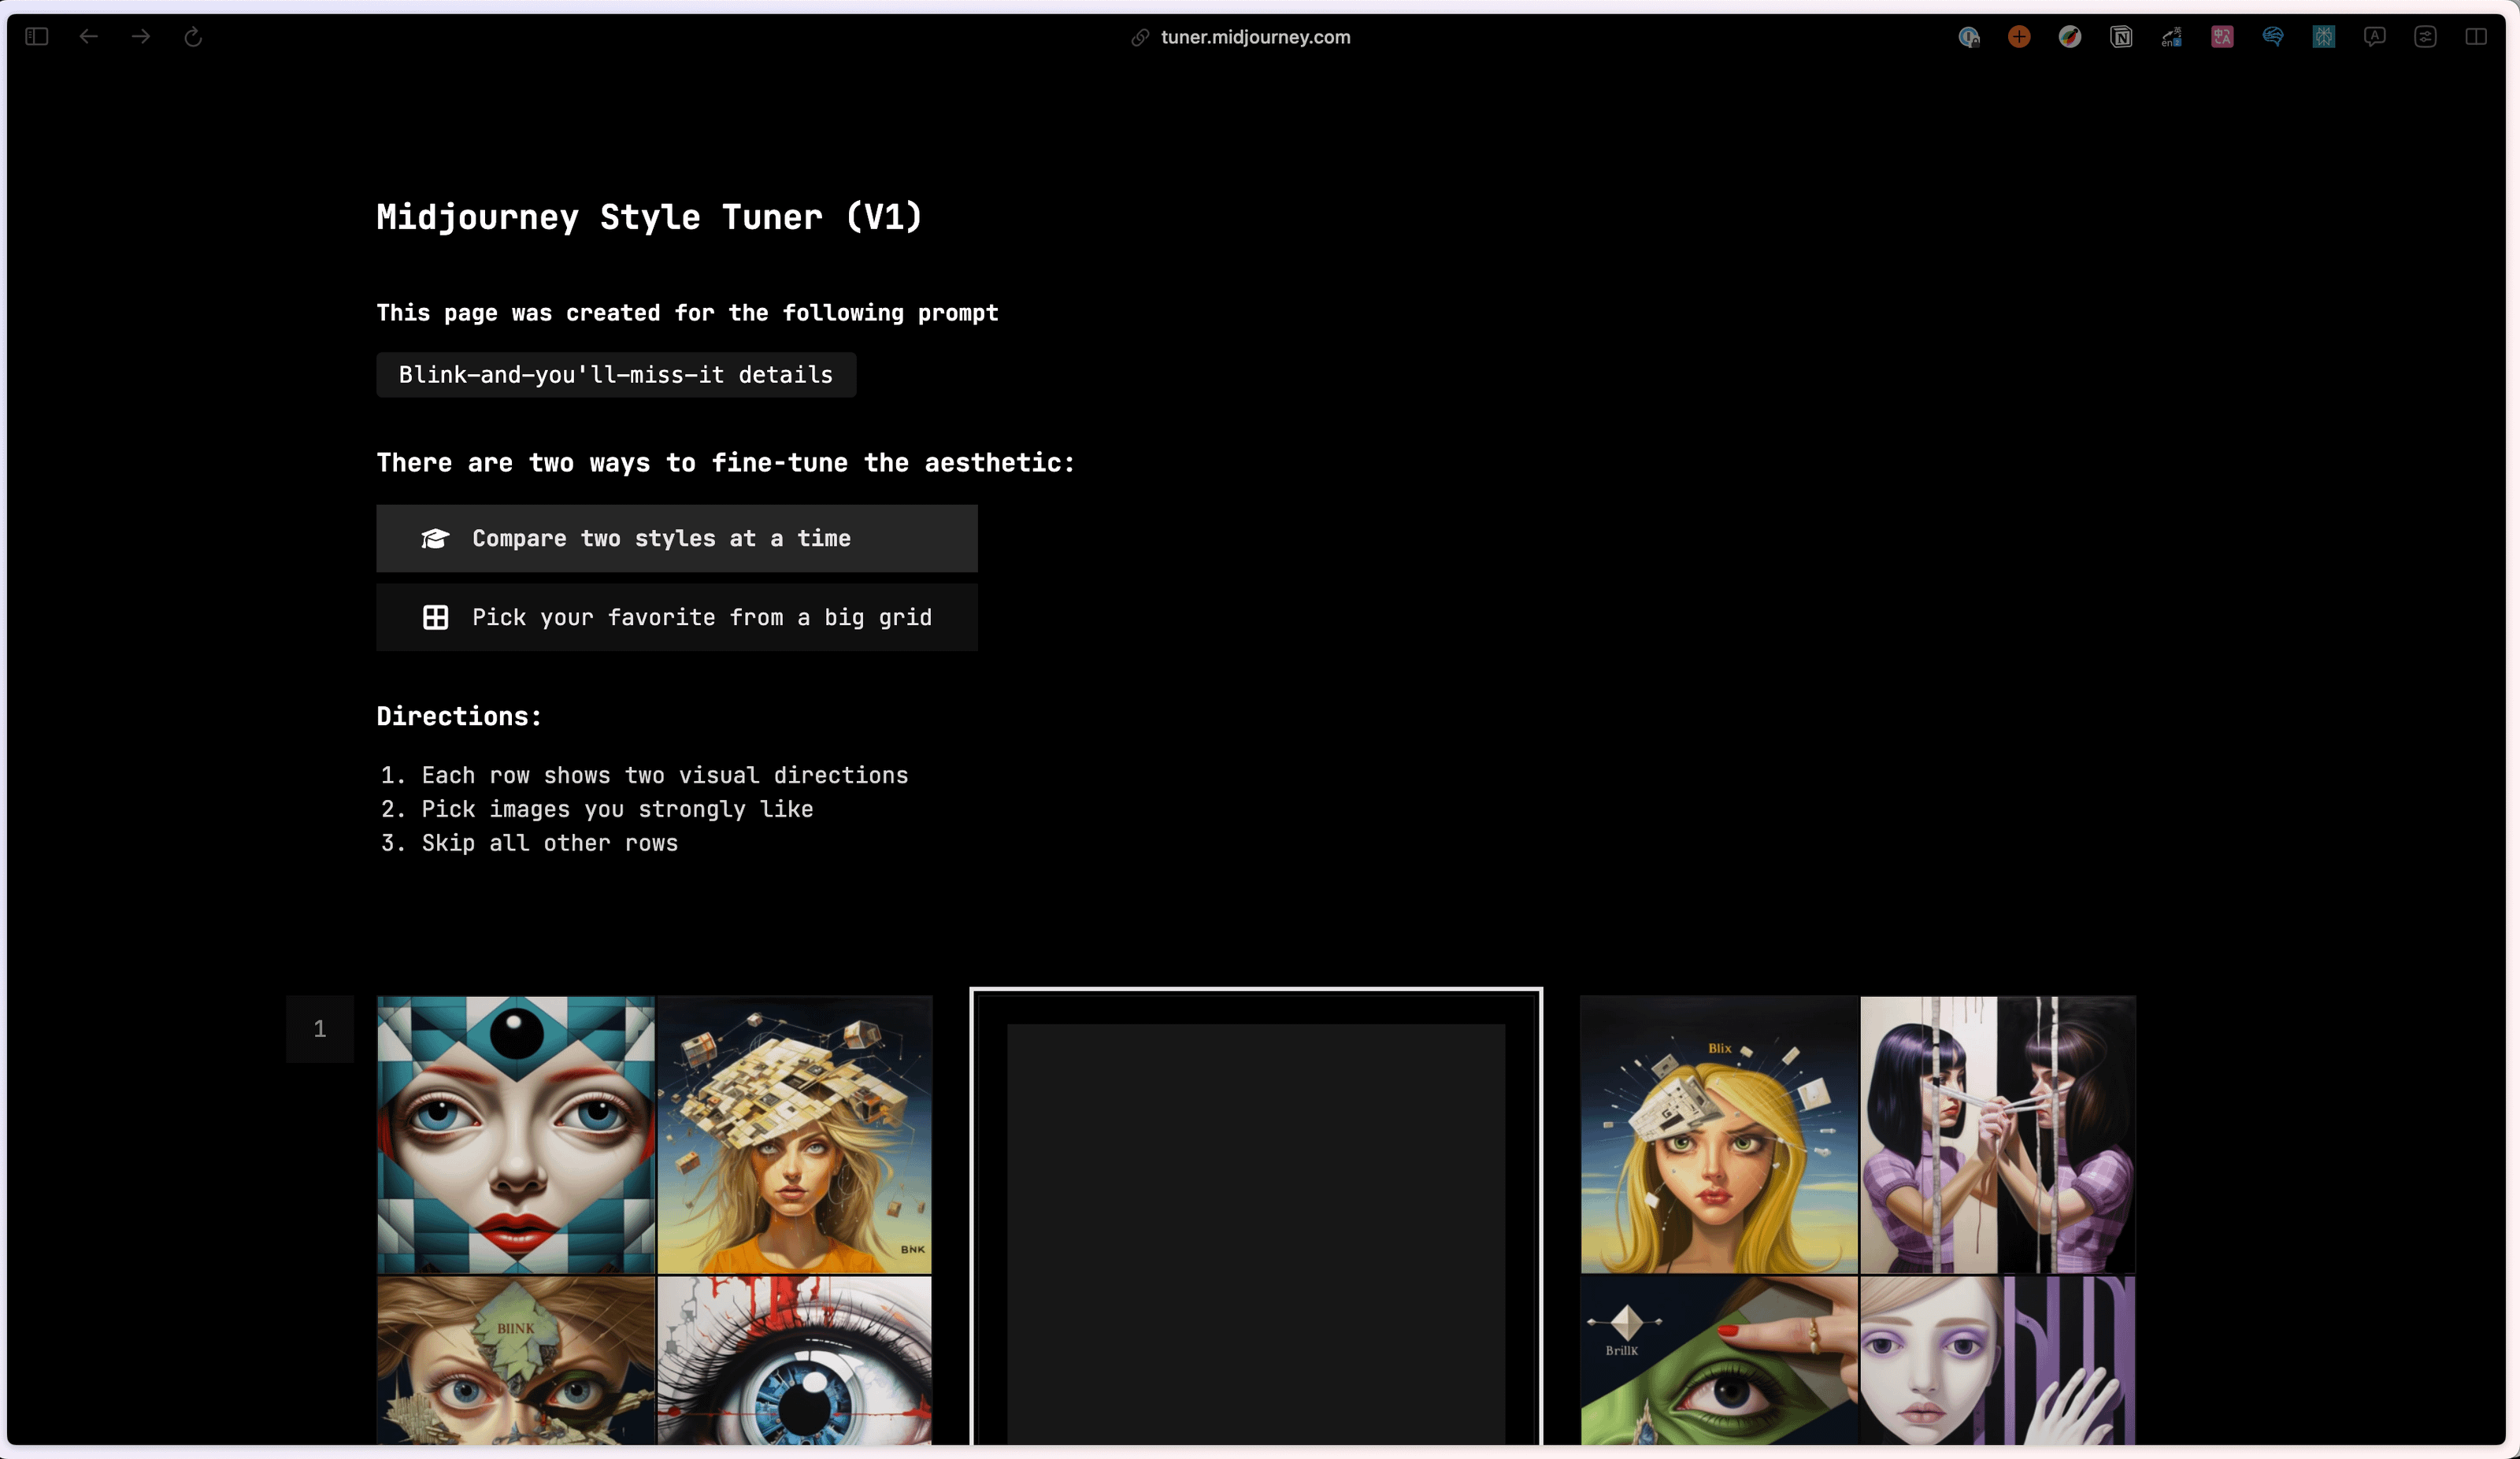Click the prompt text Blink-and-you'll-miss-it details
The height and width of the screenshot is (1459, 2520).
coord(616,375)
